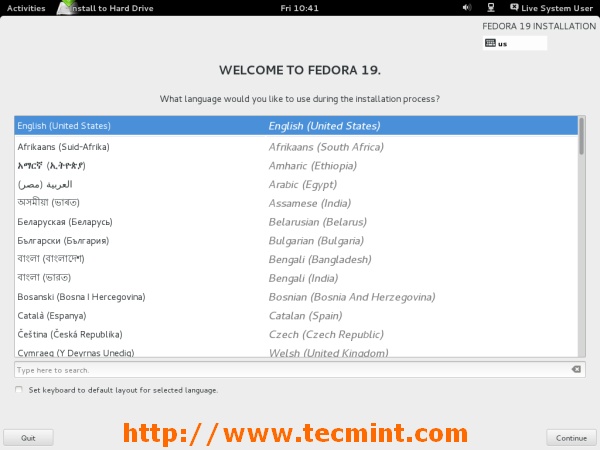Click the chat bubble icon beside Live System User
This screenshot has height=450, width=600.
coord(514,8)
